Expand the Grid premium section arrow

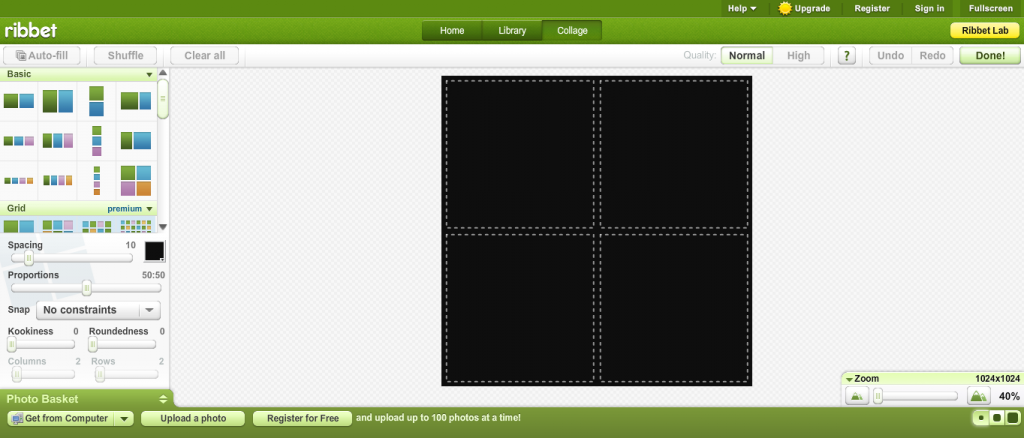tap(150, 209)
